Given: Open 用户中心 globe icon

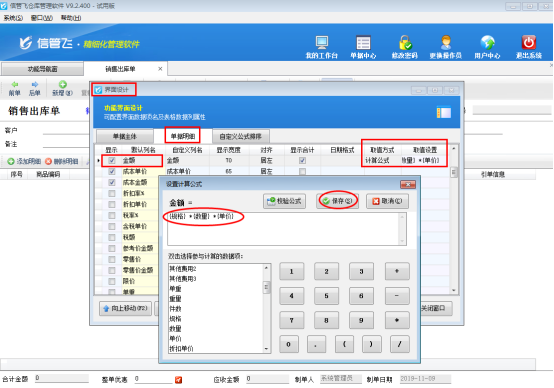Looking at the screenshot, I should pos(487,42).
